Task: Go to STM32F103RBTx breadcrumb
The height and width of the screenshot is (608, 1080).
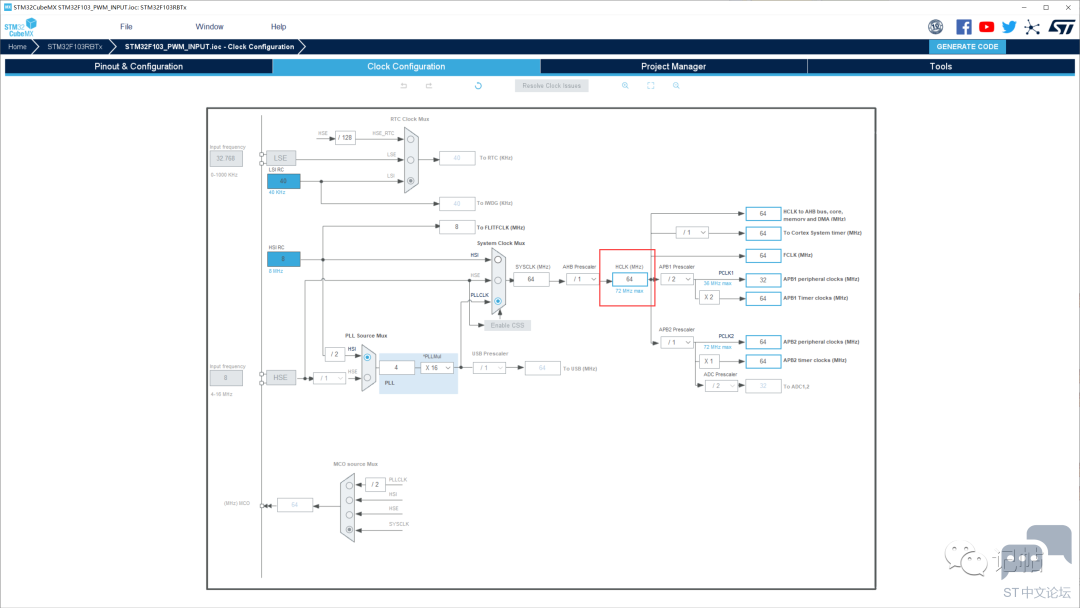Action: 74,47
